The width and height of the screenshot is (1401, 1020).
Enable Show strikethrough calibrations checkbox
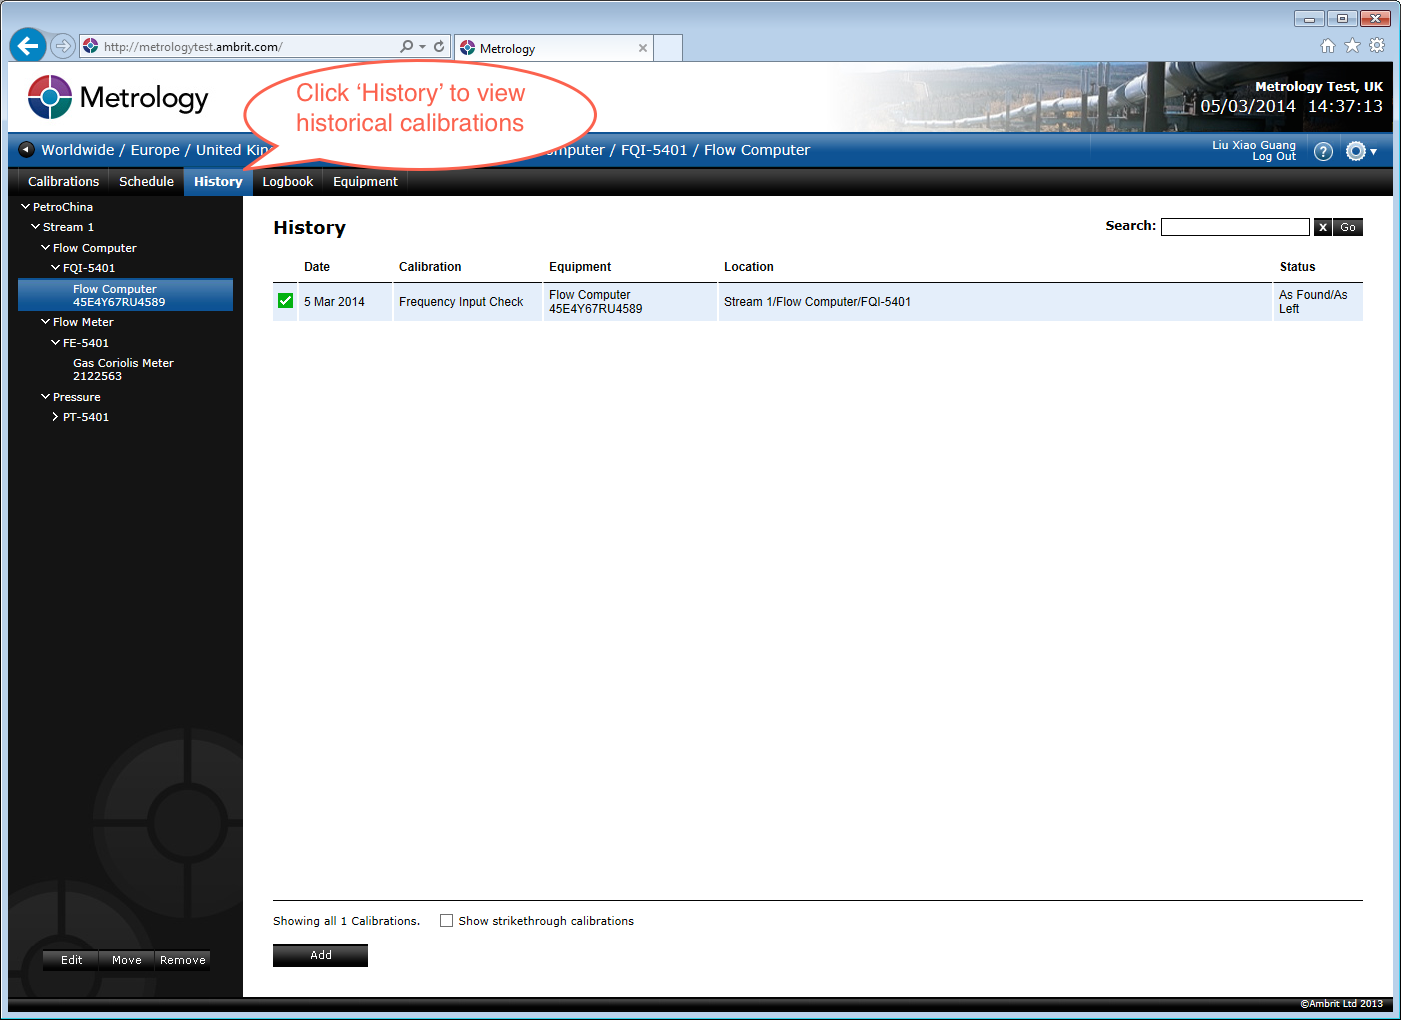click(446, 921)
